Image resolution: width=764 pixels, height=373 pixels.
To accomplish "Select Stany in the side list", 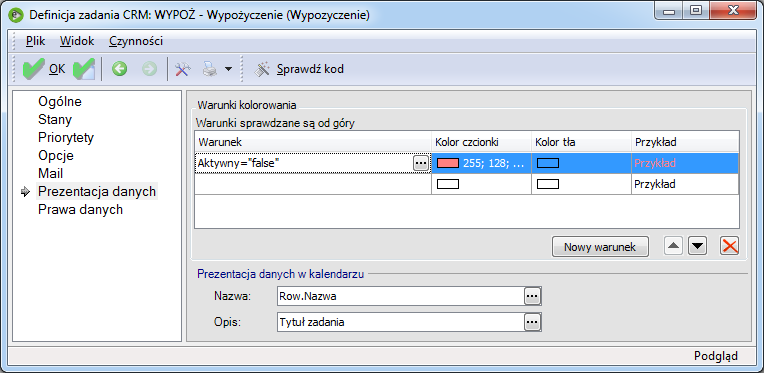I will coord(55,120).
